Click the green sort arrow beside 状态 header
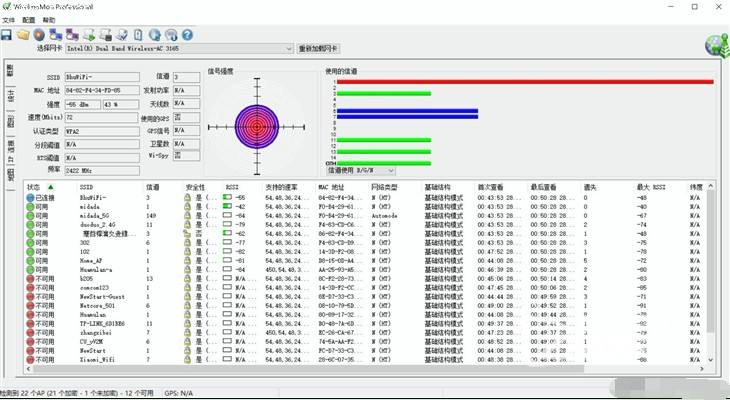This screenshot has height=400, width=730. [51, 187]
